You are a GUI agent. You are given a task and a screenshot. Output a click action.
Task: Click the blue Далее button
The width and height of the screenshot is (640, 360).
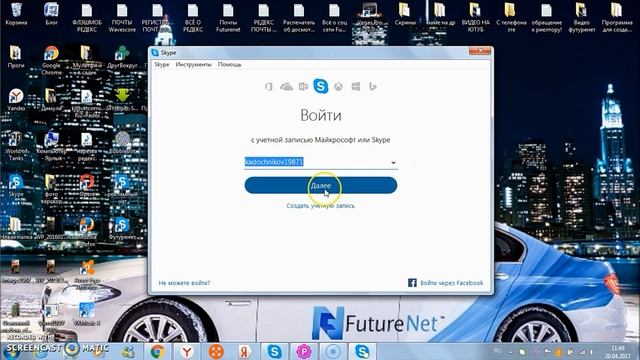point(321,185)
